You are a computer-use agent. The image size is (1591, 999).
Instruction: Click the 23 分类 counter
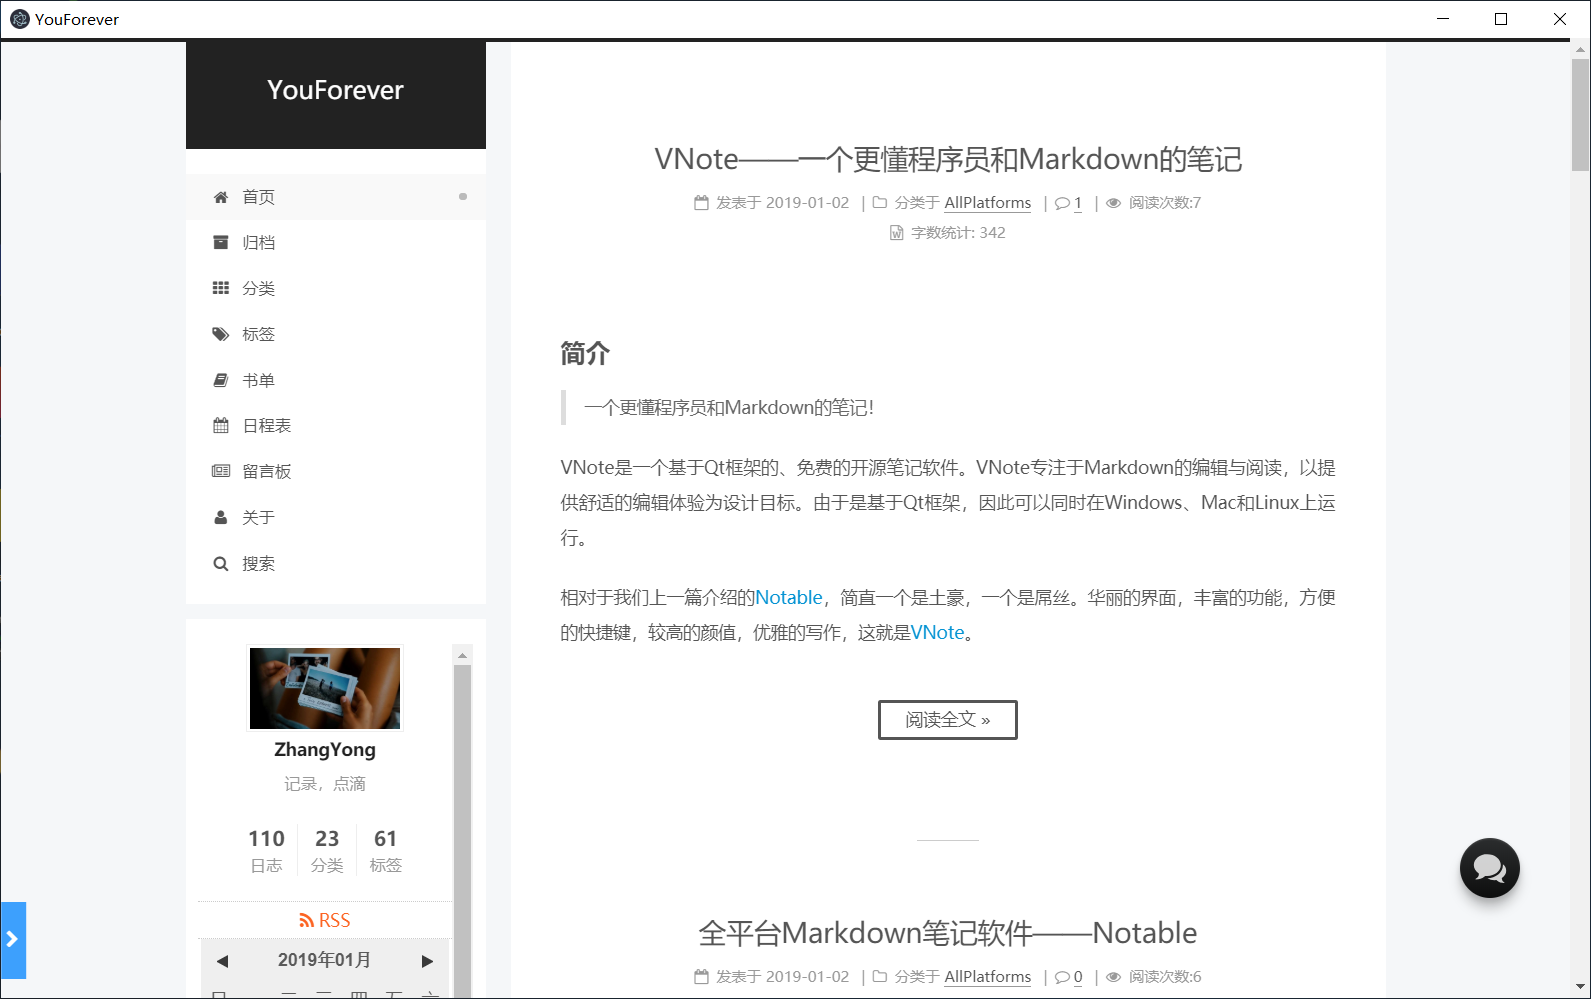pyautogui.click(x=327, y=851)
